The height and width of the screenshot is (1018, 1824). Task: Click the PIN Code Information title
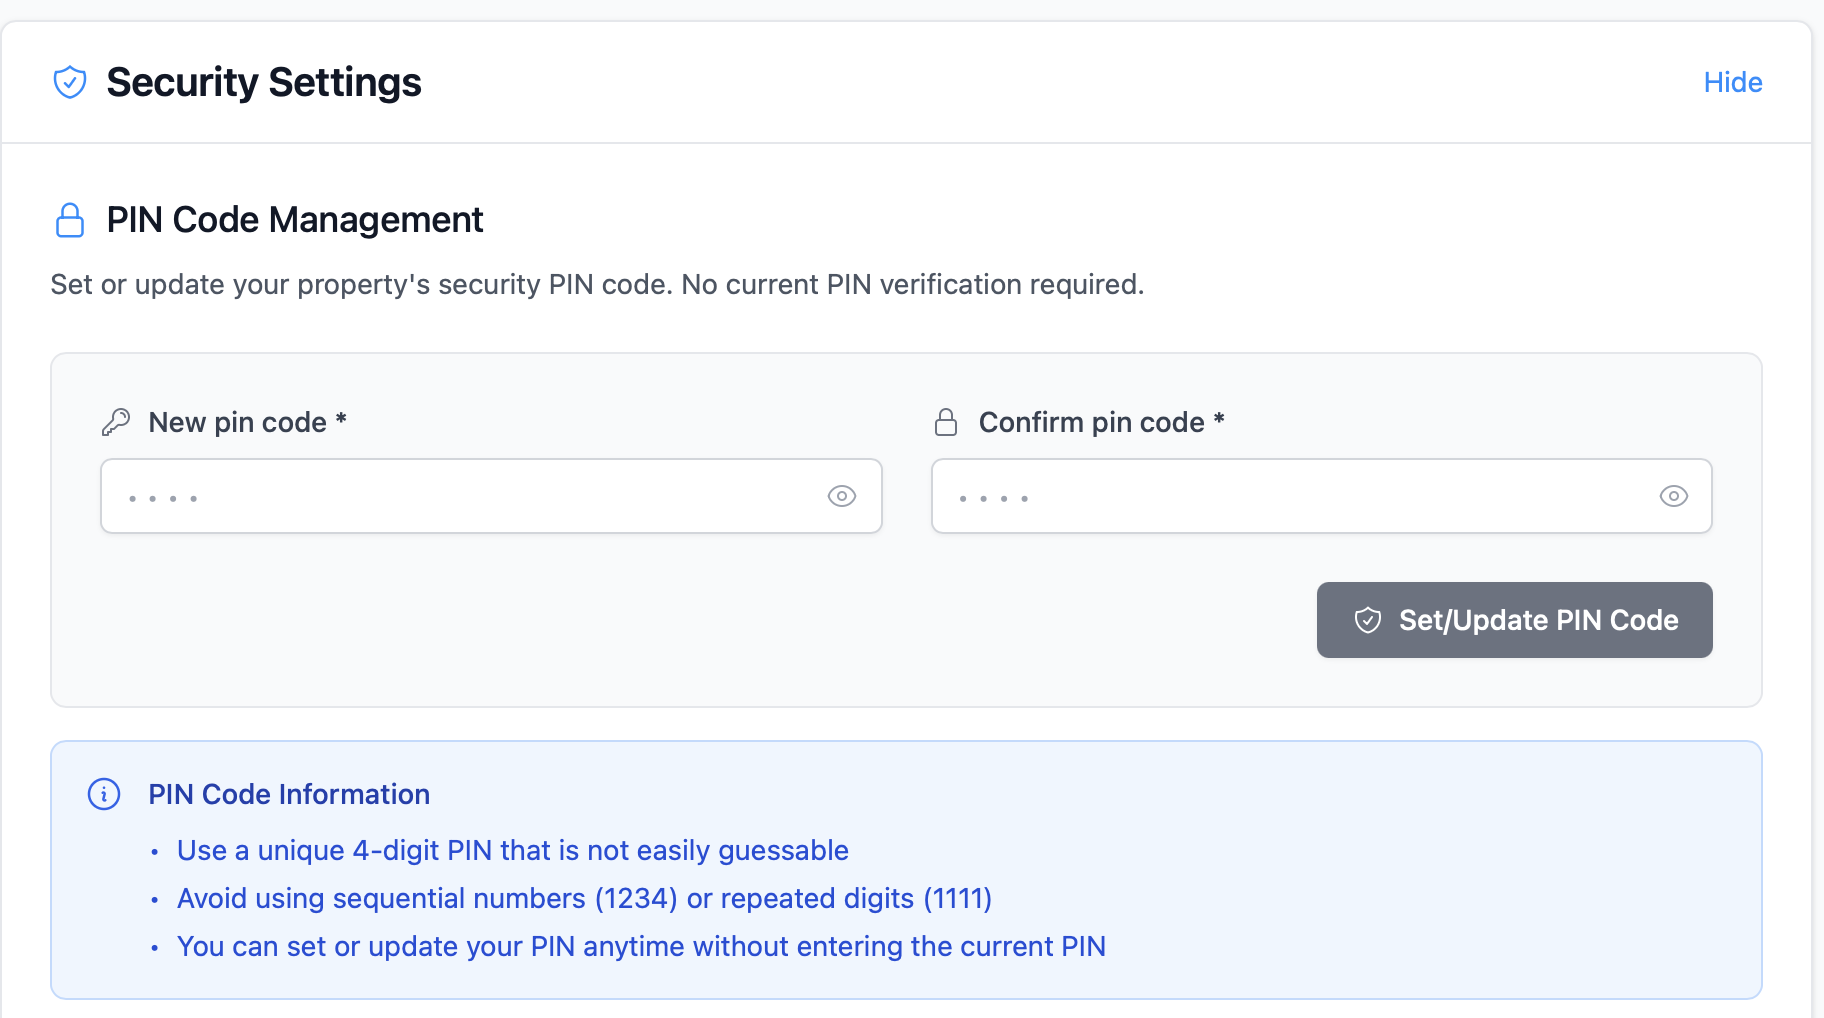pos(289,794)
